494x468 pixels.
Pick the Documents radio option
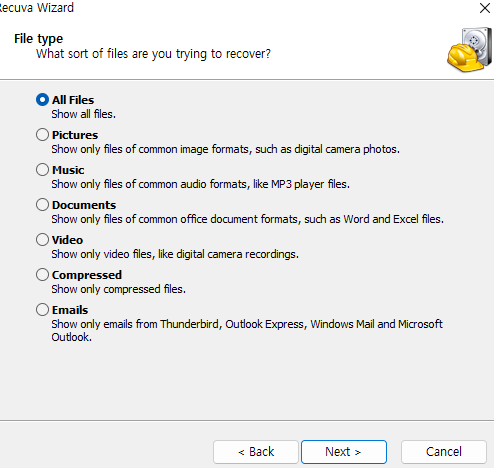pos(42,205)
